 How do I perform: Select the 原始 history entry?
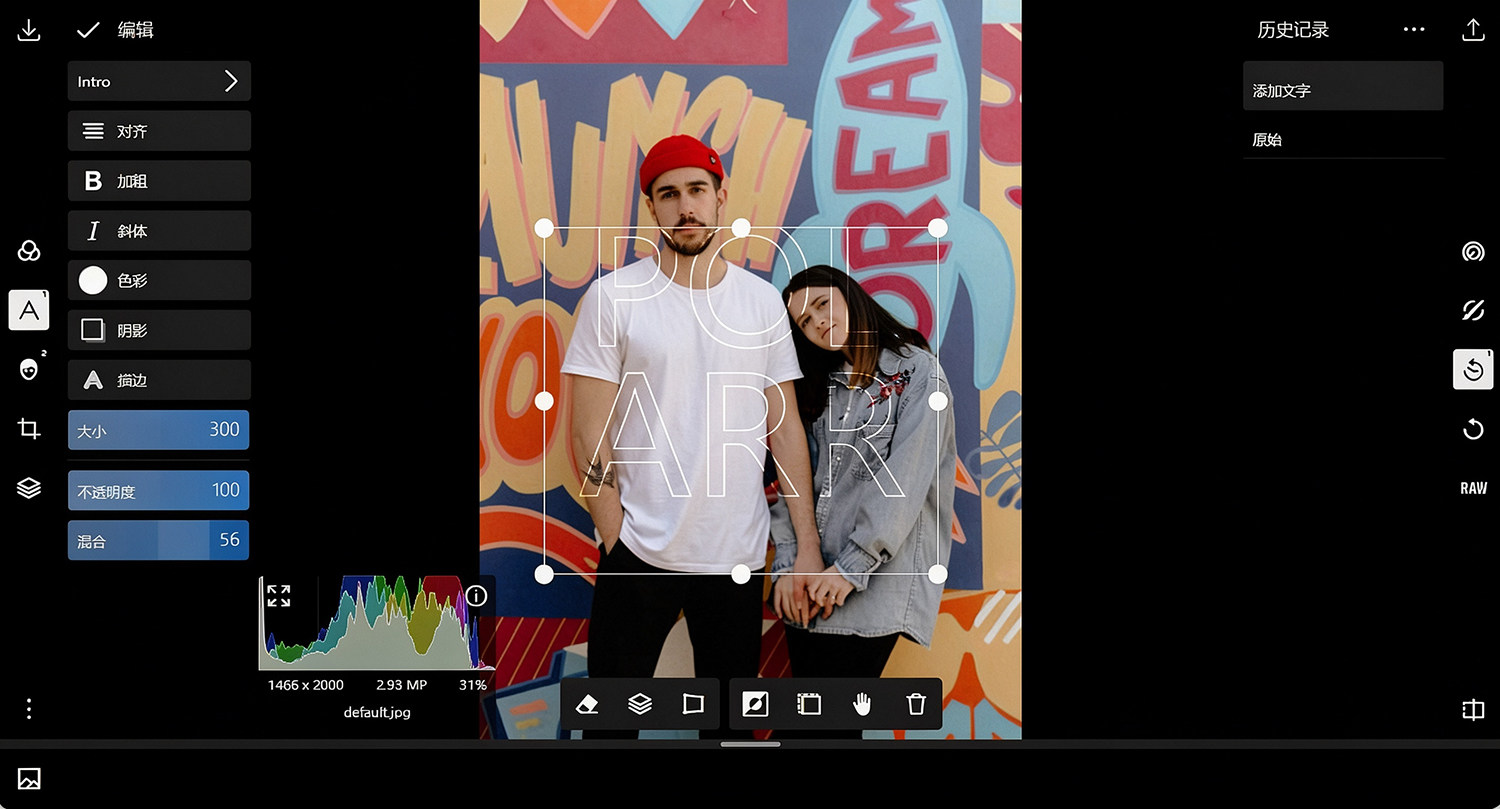click(1343, 140)
